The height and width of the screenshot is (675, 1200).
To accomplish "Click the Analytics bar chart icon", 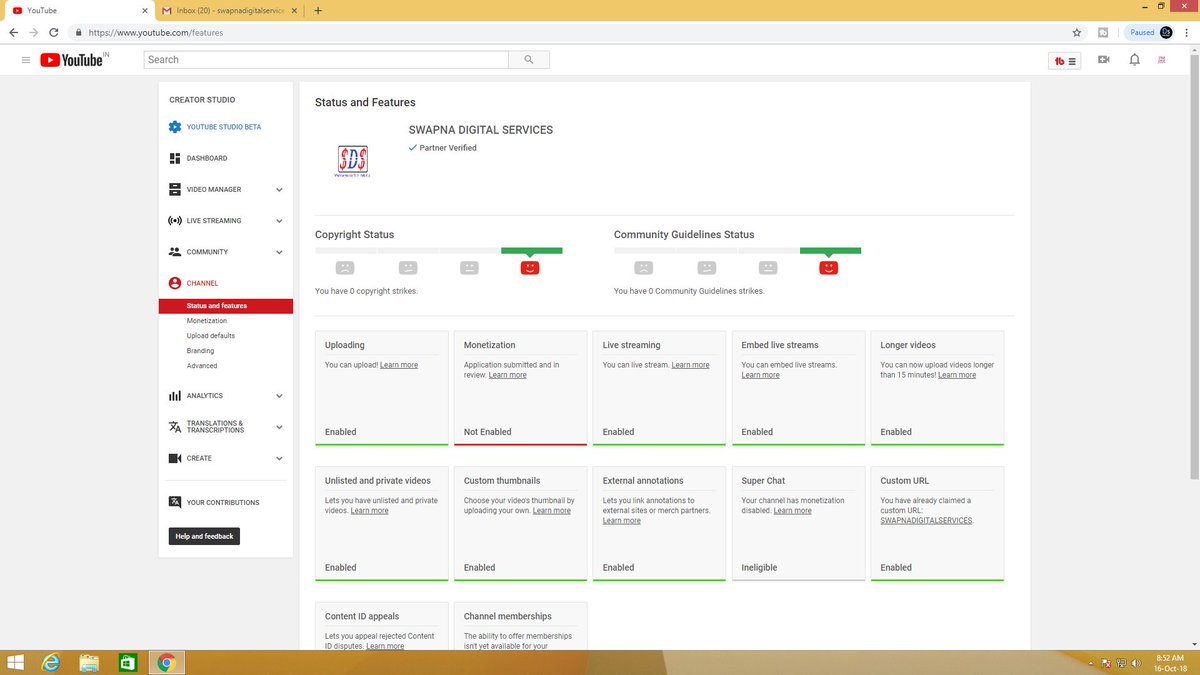I will 175,396.
